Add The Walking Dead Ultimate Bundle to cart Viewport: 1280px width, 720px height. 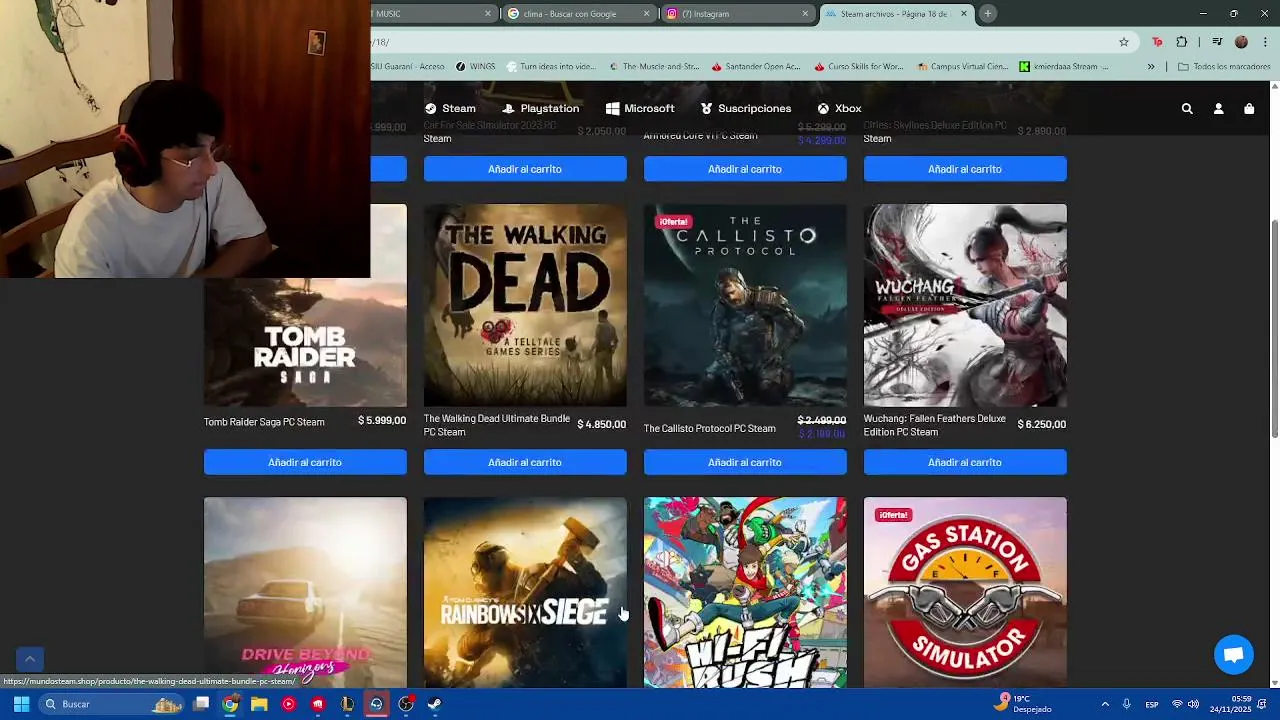(x=525, y=462)
